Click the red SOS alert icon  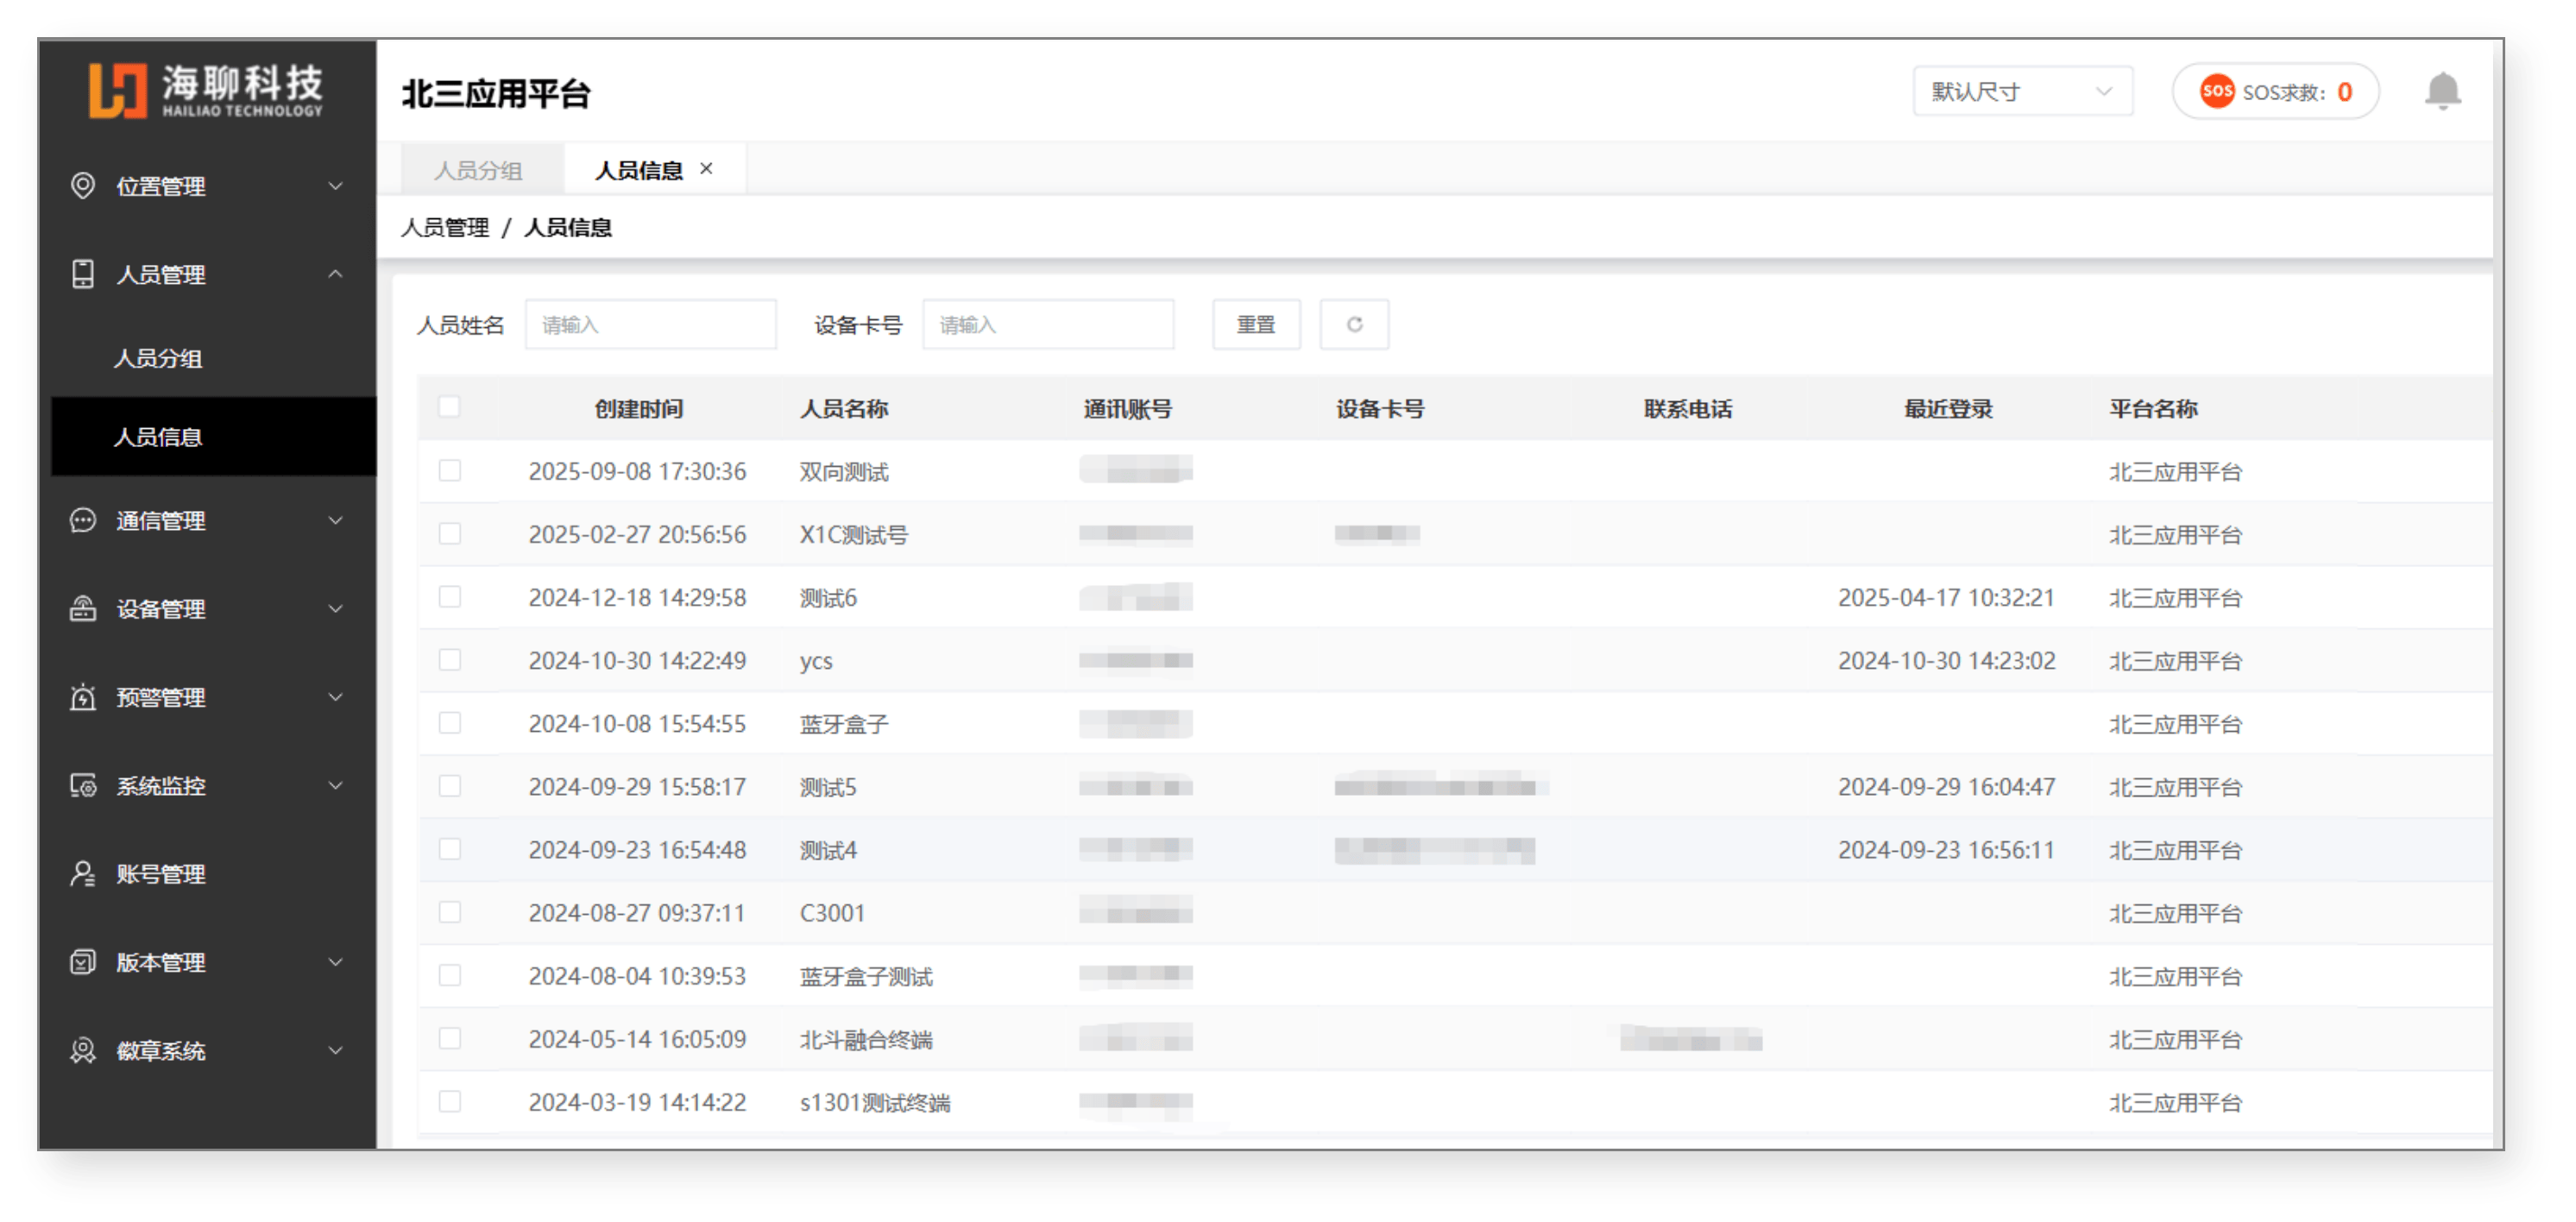tap(2217, 92)
